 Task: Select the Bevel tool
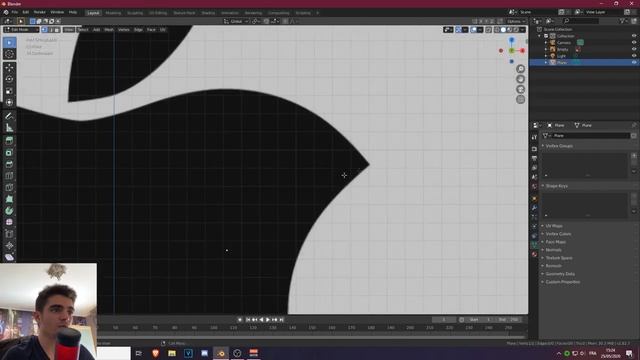pos(9,164)
